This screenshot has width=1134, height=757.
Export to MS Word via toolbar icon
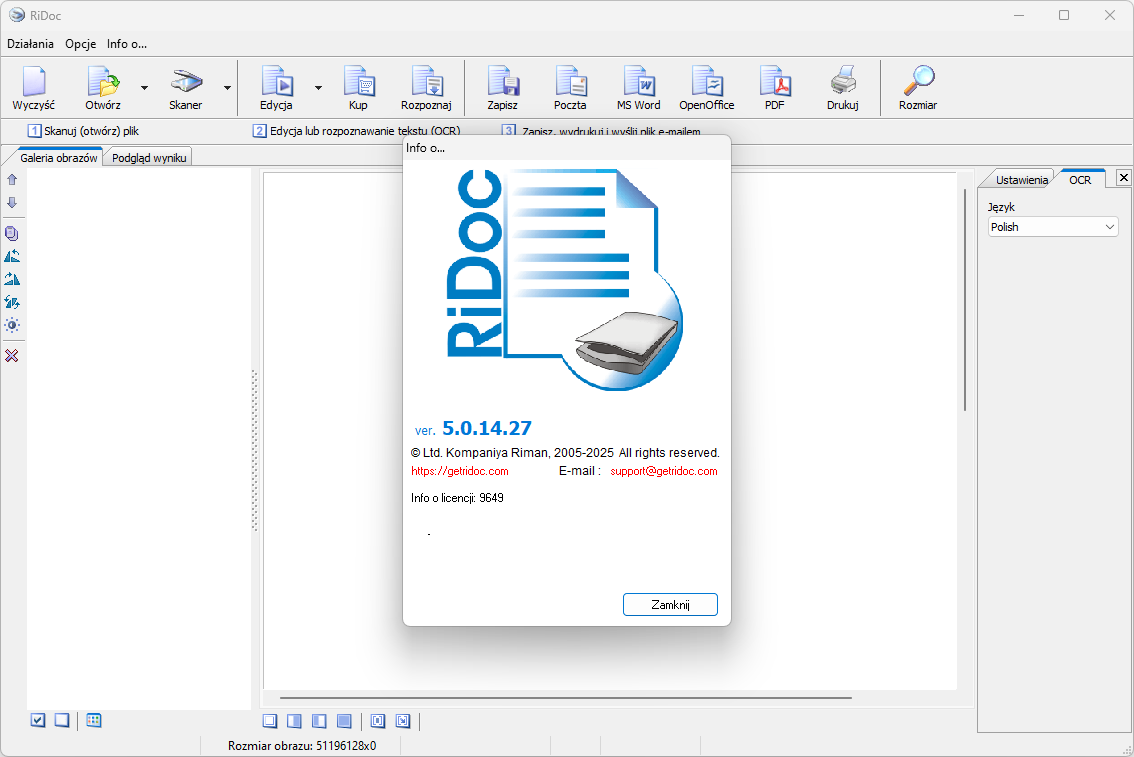click(639, 81)
